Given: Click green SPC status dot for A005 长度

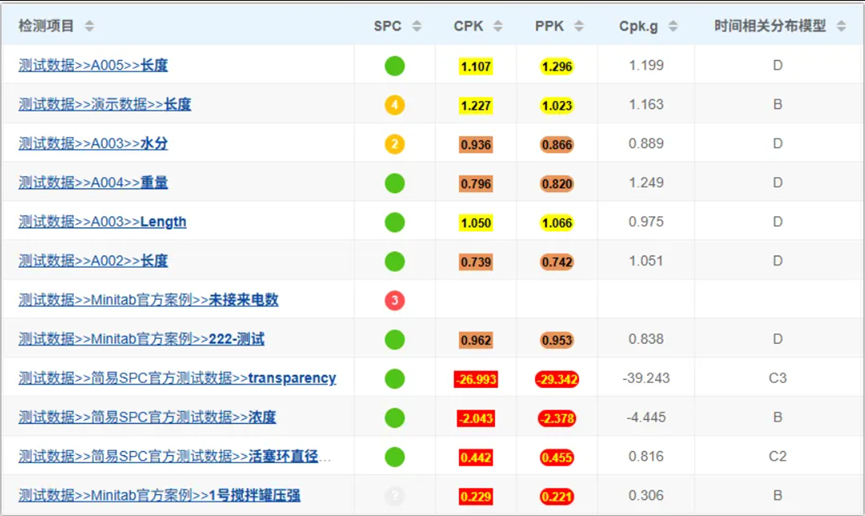Looking at the screenshot, I should pos(394,66).
